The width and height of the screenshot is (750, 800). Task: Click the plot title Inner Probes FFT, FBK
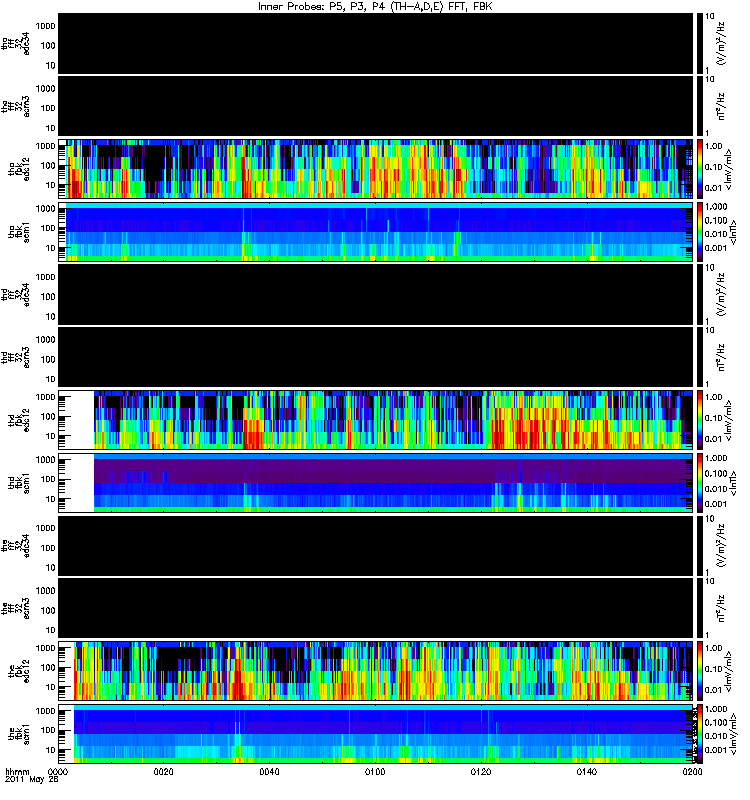click(x=375, y=7)
